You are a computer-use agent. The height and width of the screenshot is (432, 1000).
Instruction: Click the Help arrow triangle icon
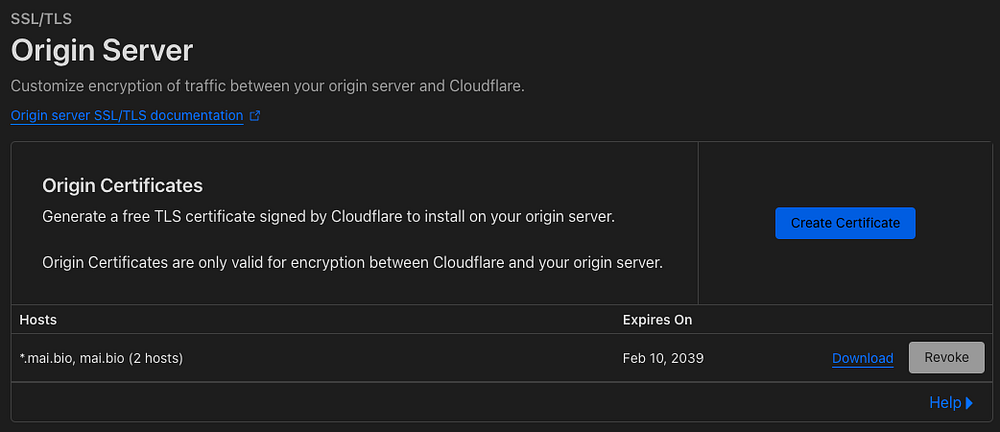point(969,403)
